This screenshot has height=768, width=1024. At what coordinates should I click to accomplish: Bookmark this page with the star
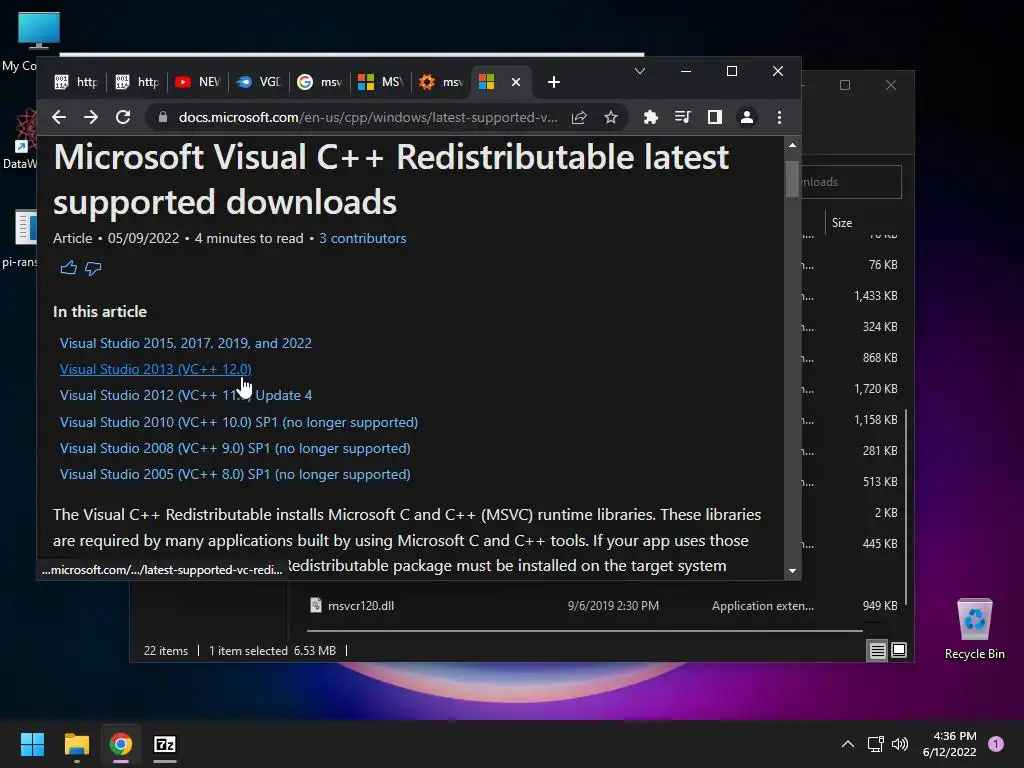click(x=611, y=118)
